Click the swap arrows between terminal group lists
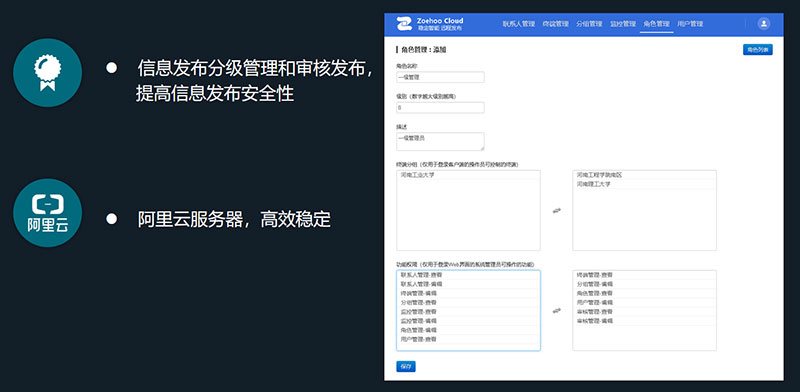Image resolution: width=800 pixels, height=392 pixels. tap(557, 210)
